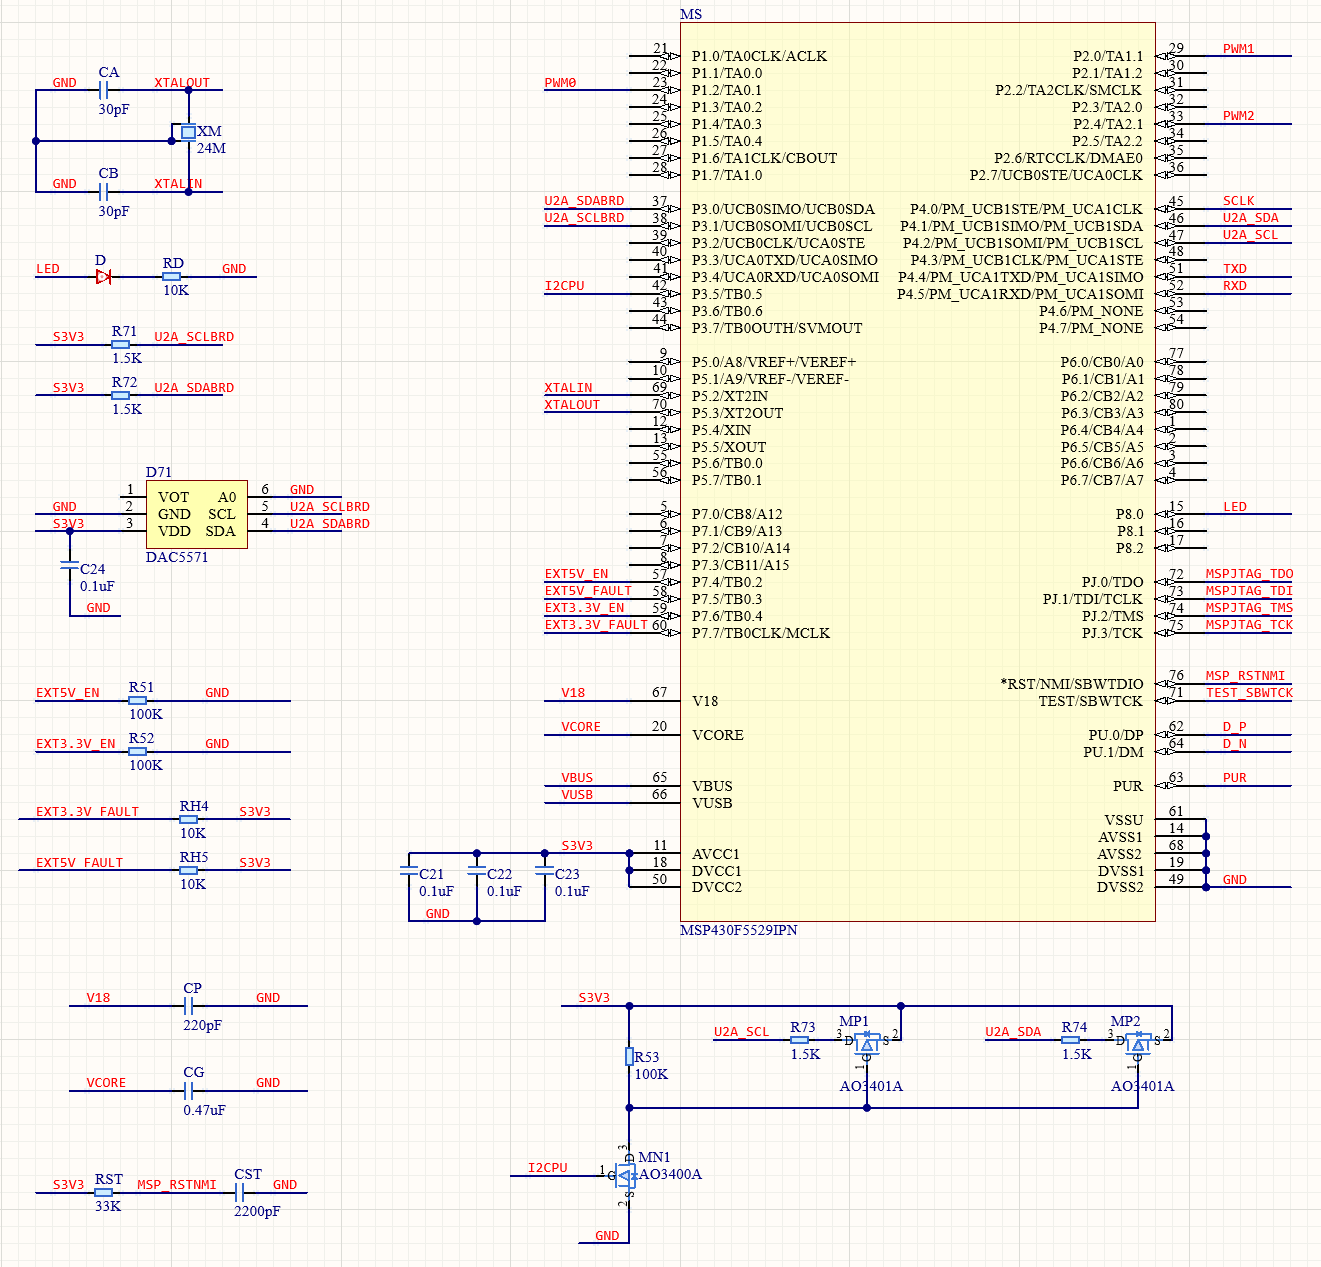Image resolution: width=1321 pixels, height=1267 pixels.
Task: Click the MSPJTAG_TDI net label
Action: [x=1249, y=591]
